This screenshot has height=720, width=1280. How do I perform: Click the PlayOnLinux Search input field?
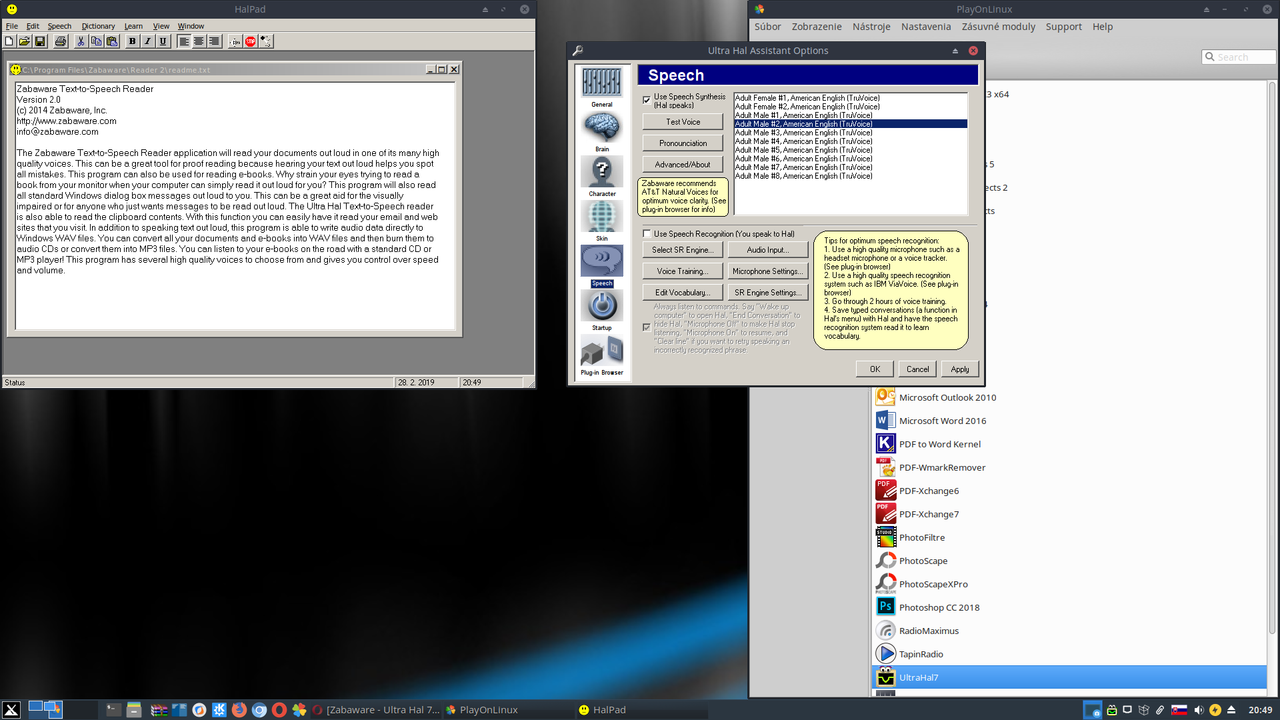[1237, 57]
